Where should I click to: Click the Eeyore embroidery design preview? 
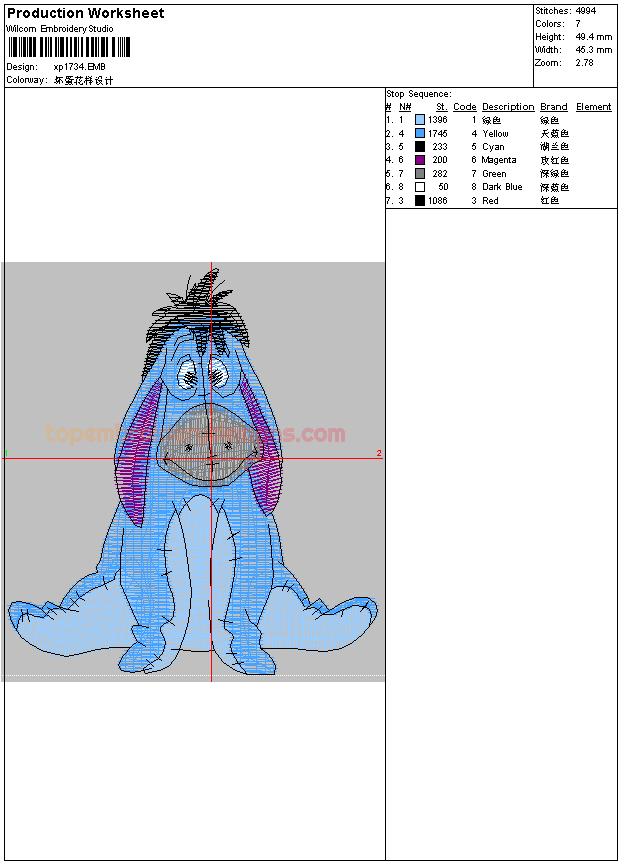click(x=193, y=472)
